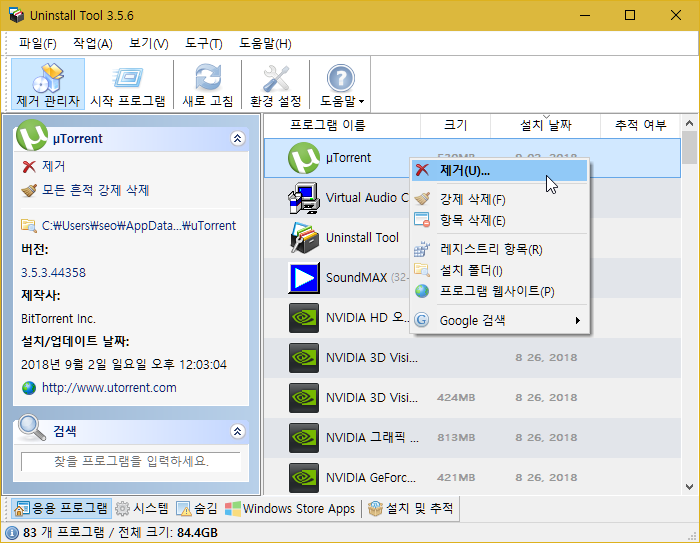The image size is (700, 543).
Task: Choose 강제 삭제(F) in the context menu
Action: [500, 199]
